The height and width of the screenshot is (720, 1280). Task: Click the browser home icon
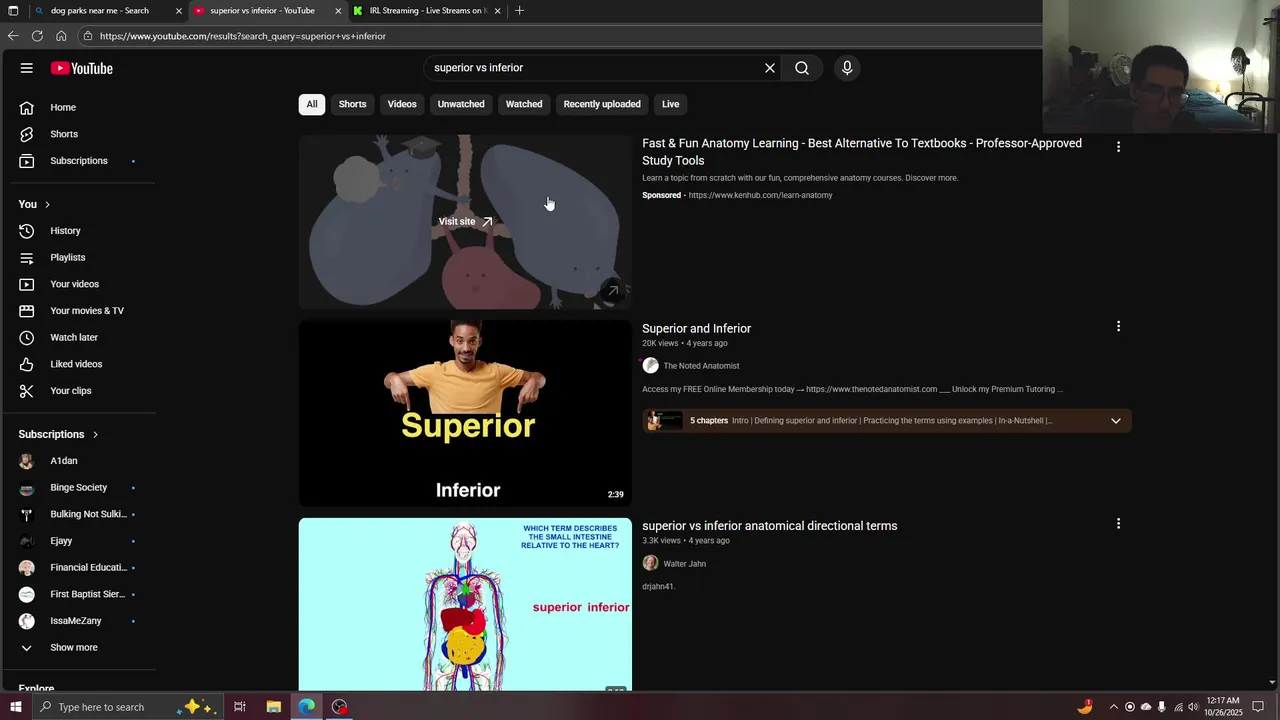(61, 36)
